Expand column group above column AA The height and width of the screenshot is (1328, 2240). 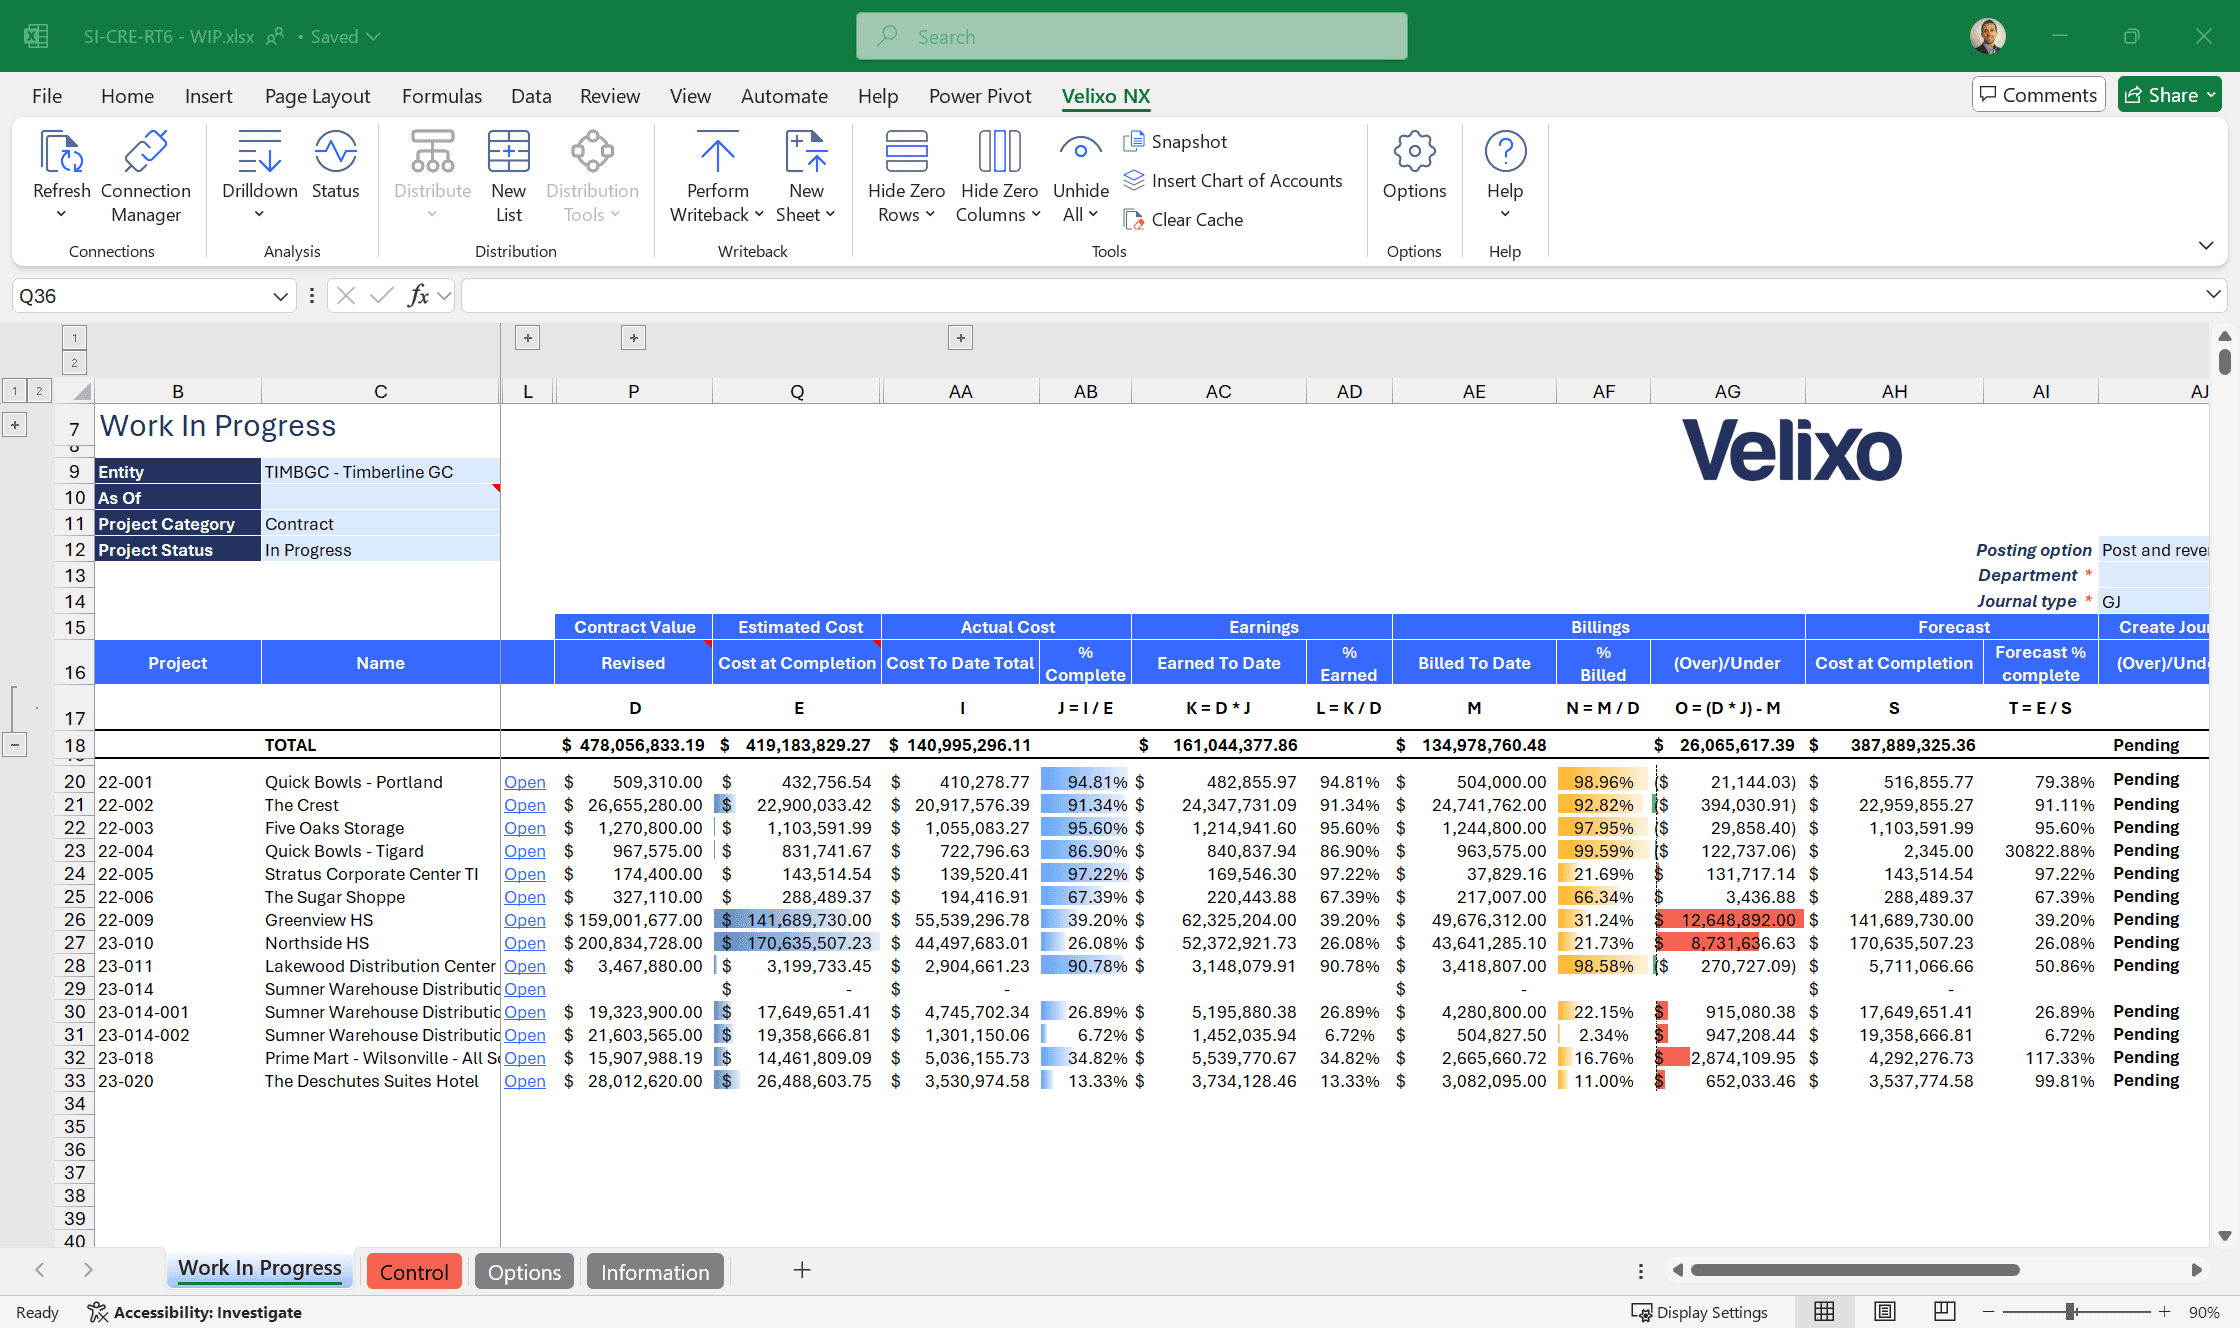960,338
